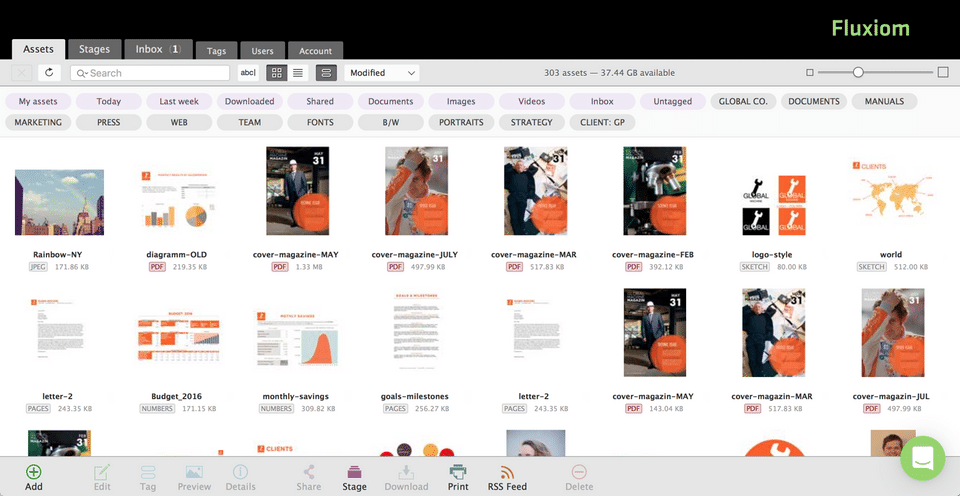Click the Fluxiom logo
960x496 pixels.
870,28
